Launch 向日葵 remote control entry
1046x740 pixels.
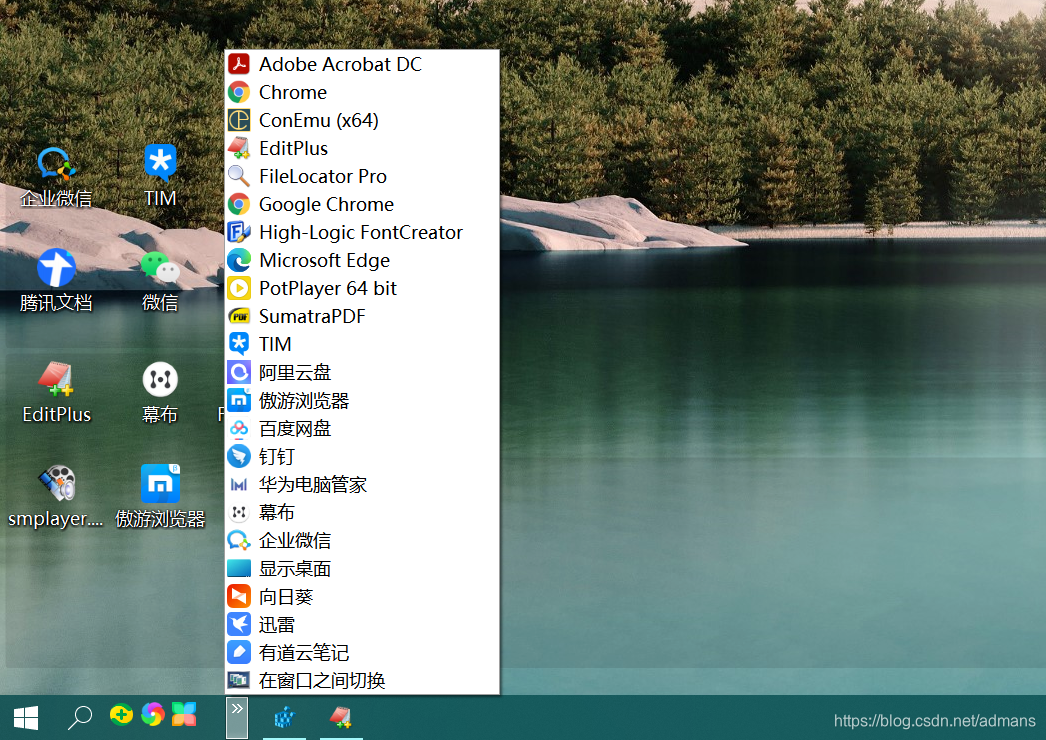[362, 597]
